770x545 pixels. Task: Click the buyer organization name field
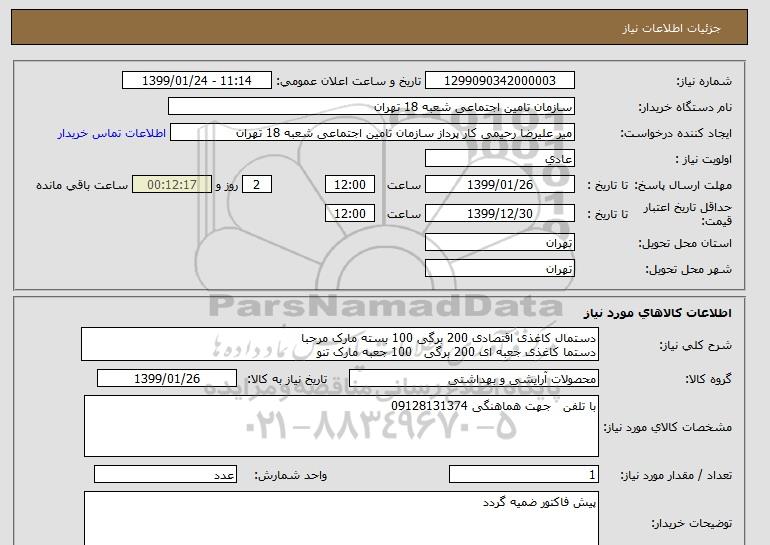371,107
